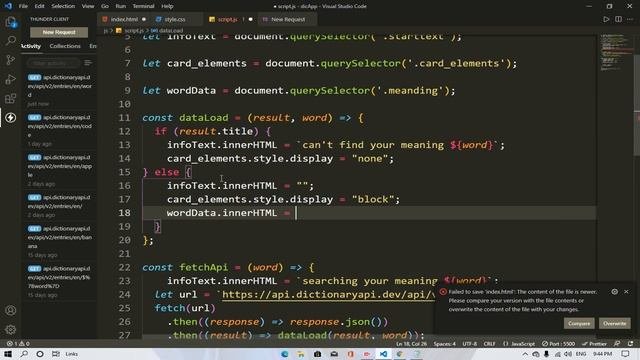Viewport: 640px width, 360px height.
Task: Open File Explorer from taskbar
Action: 301,354
